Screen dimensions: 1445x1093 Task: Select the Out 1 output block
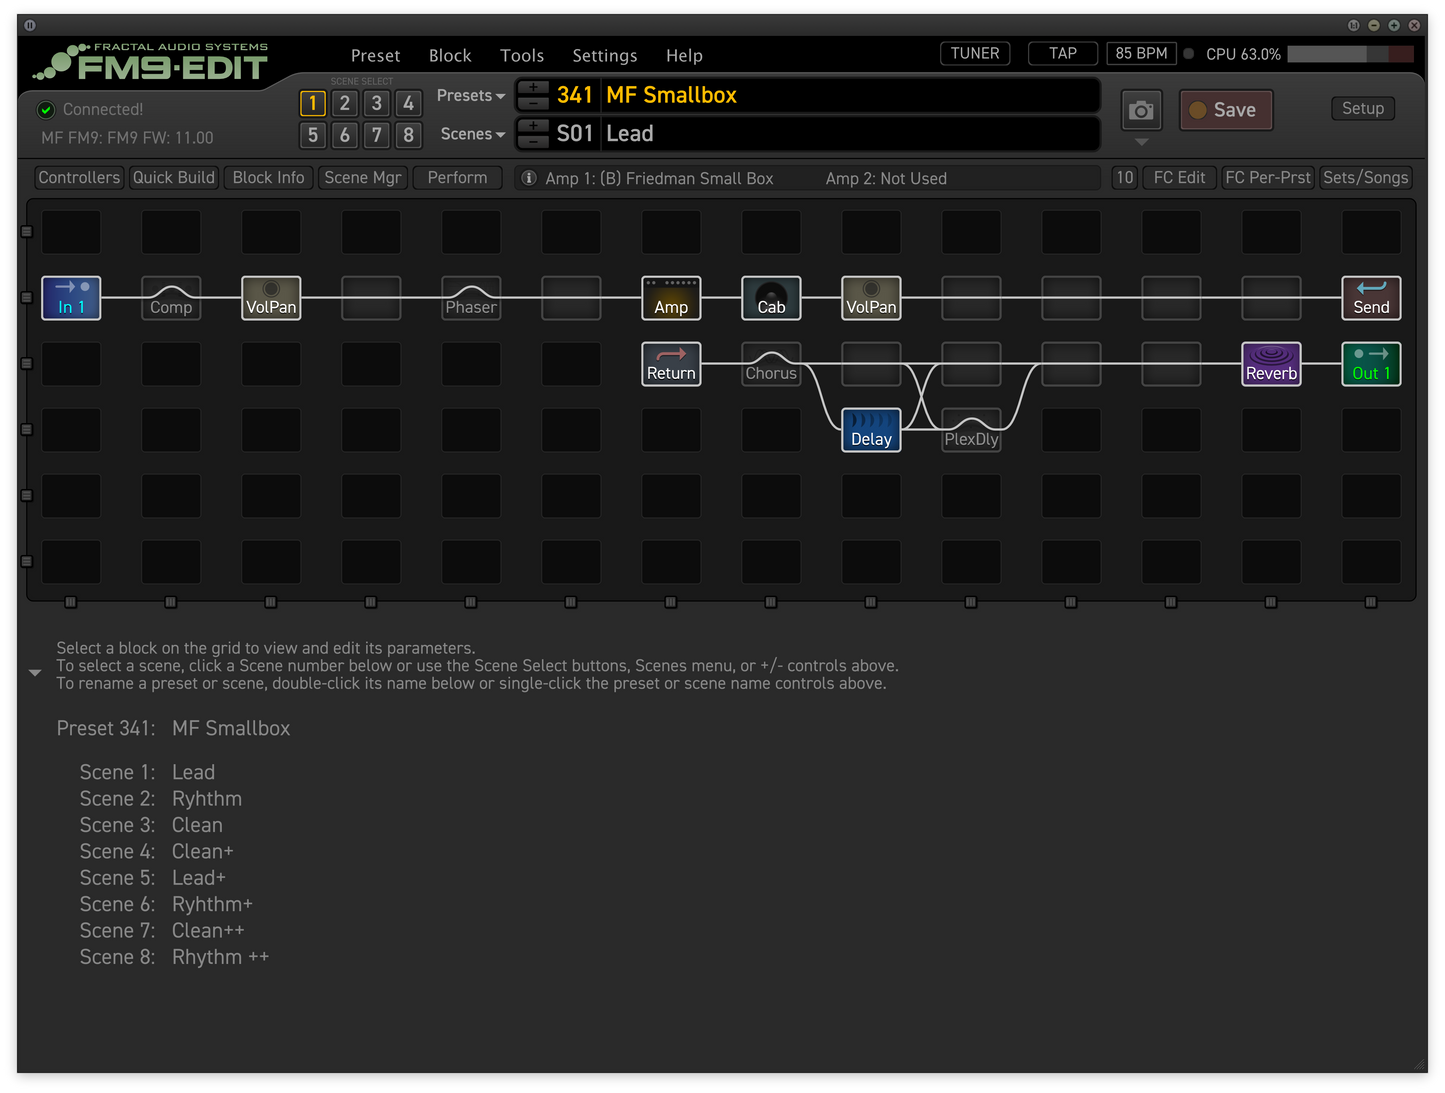click(1371, 364)
